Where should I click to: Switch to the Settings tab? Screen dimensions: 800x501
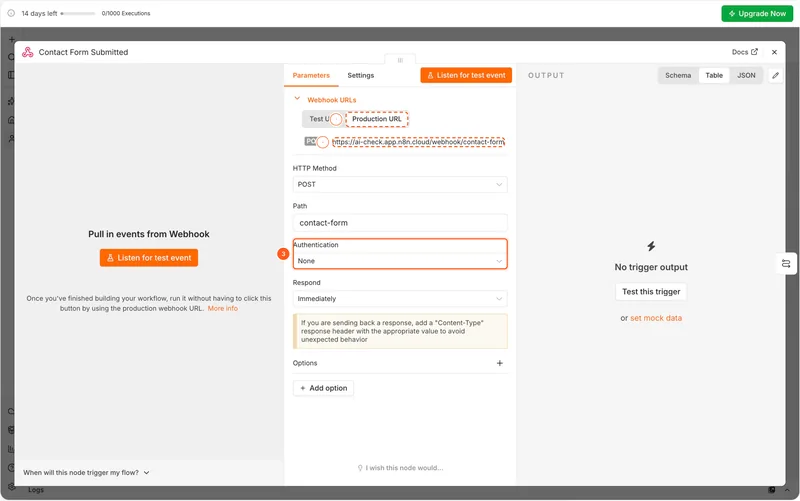[x=361, y=76]
